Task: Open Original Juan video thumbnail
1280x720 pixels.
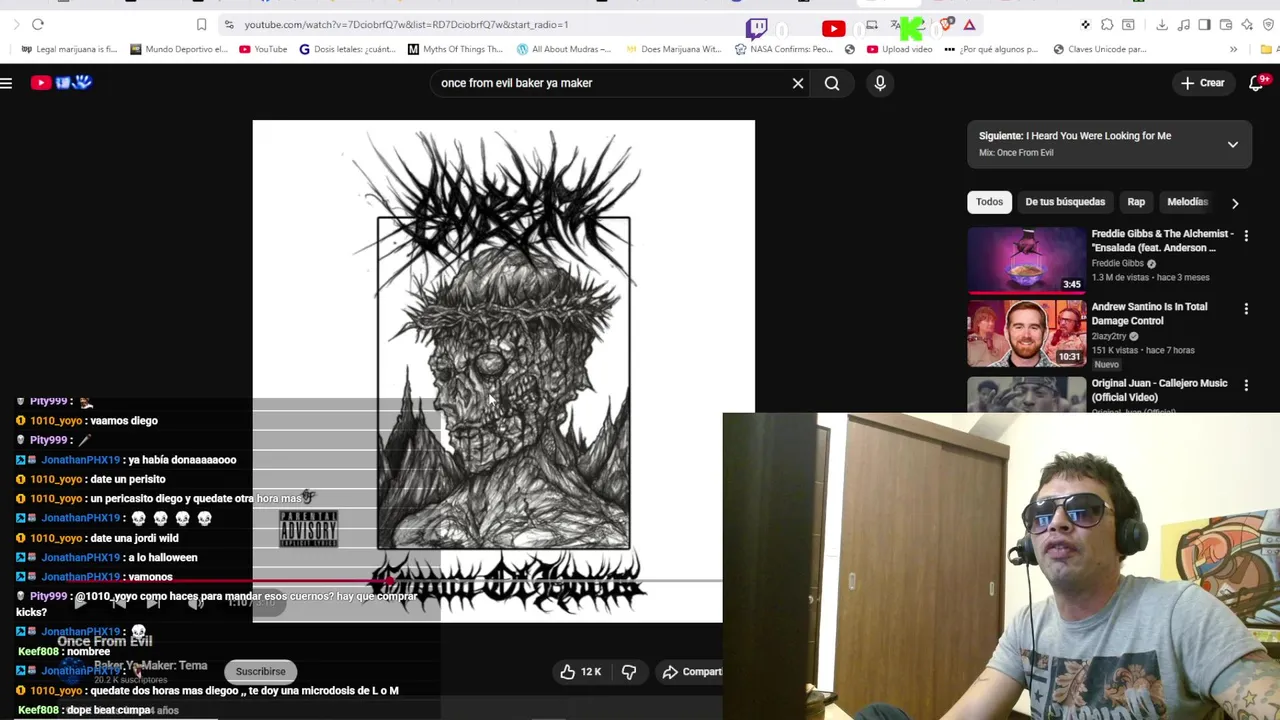Action: [1026, 394]
